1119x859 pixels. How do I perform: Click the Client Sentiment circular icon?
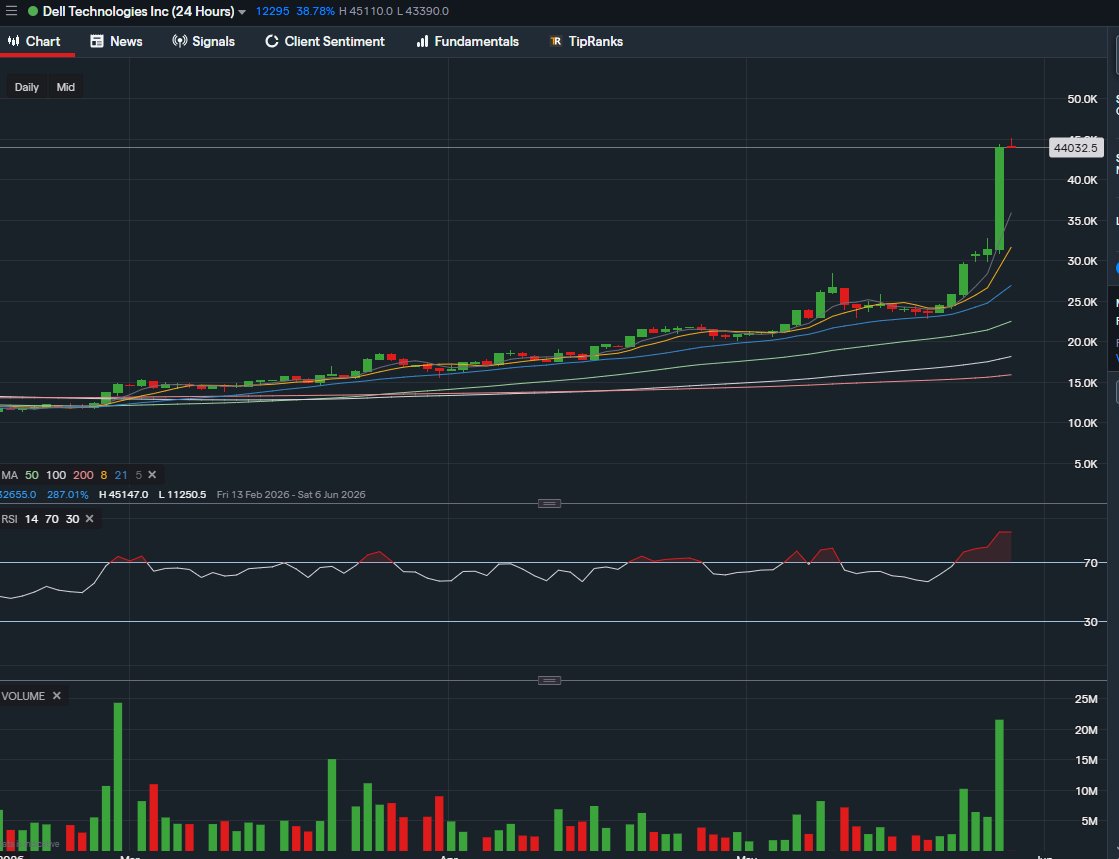point(271,41)
